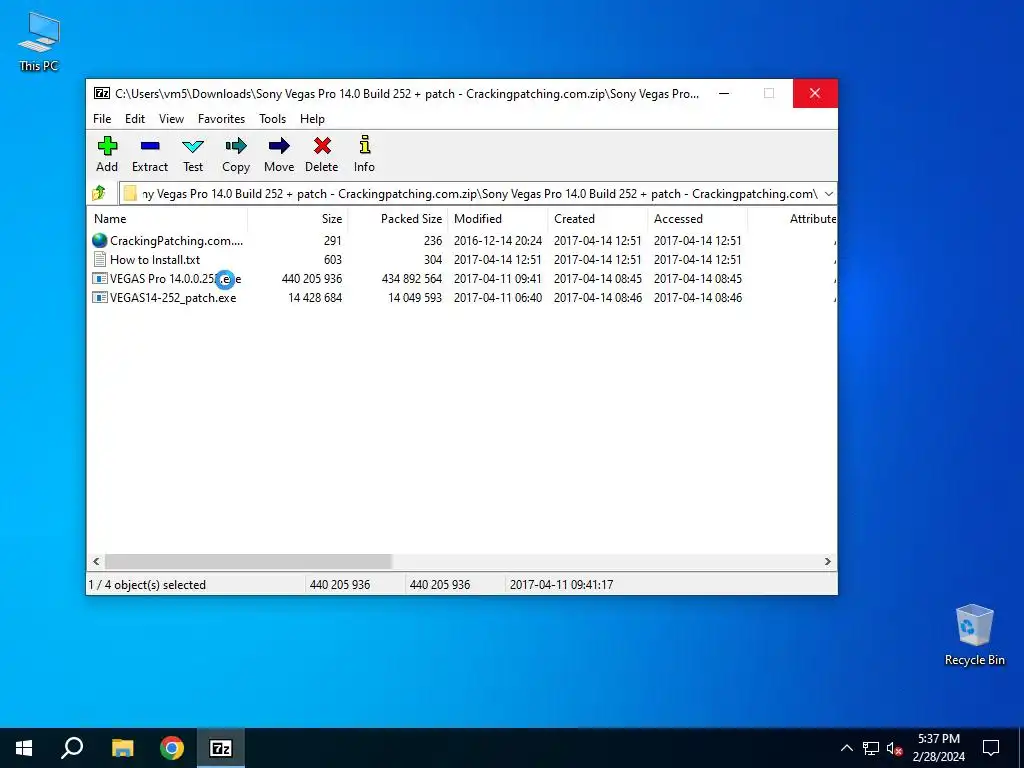The height and width of the screenshot is (768, 1024).
Task: Launch Google Chrome from taskbar
Action: click(172, 748)
